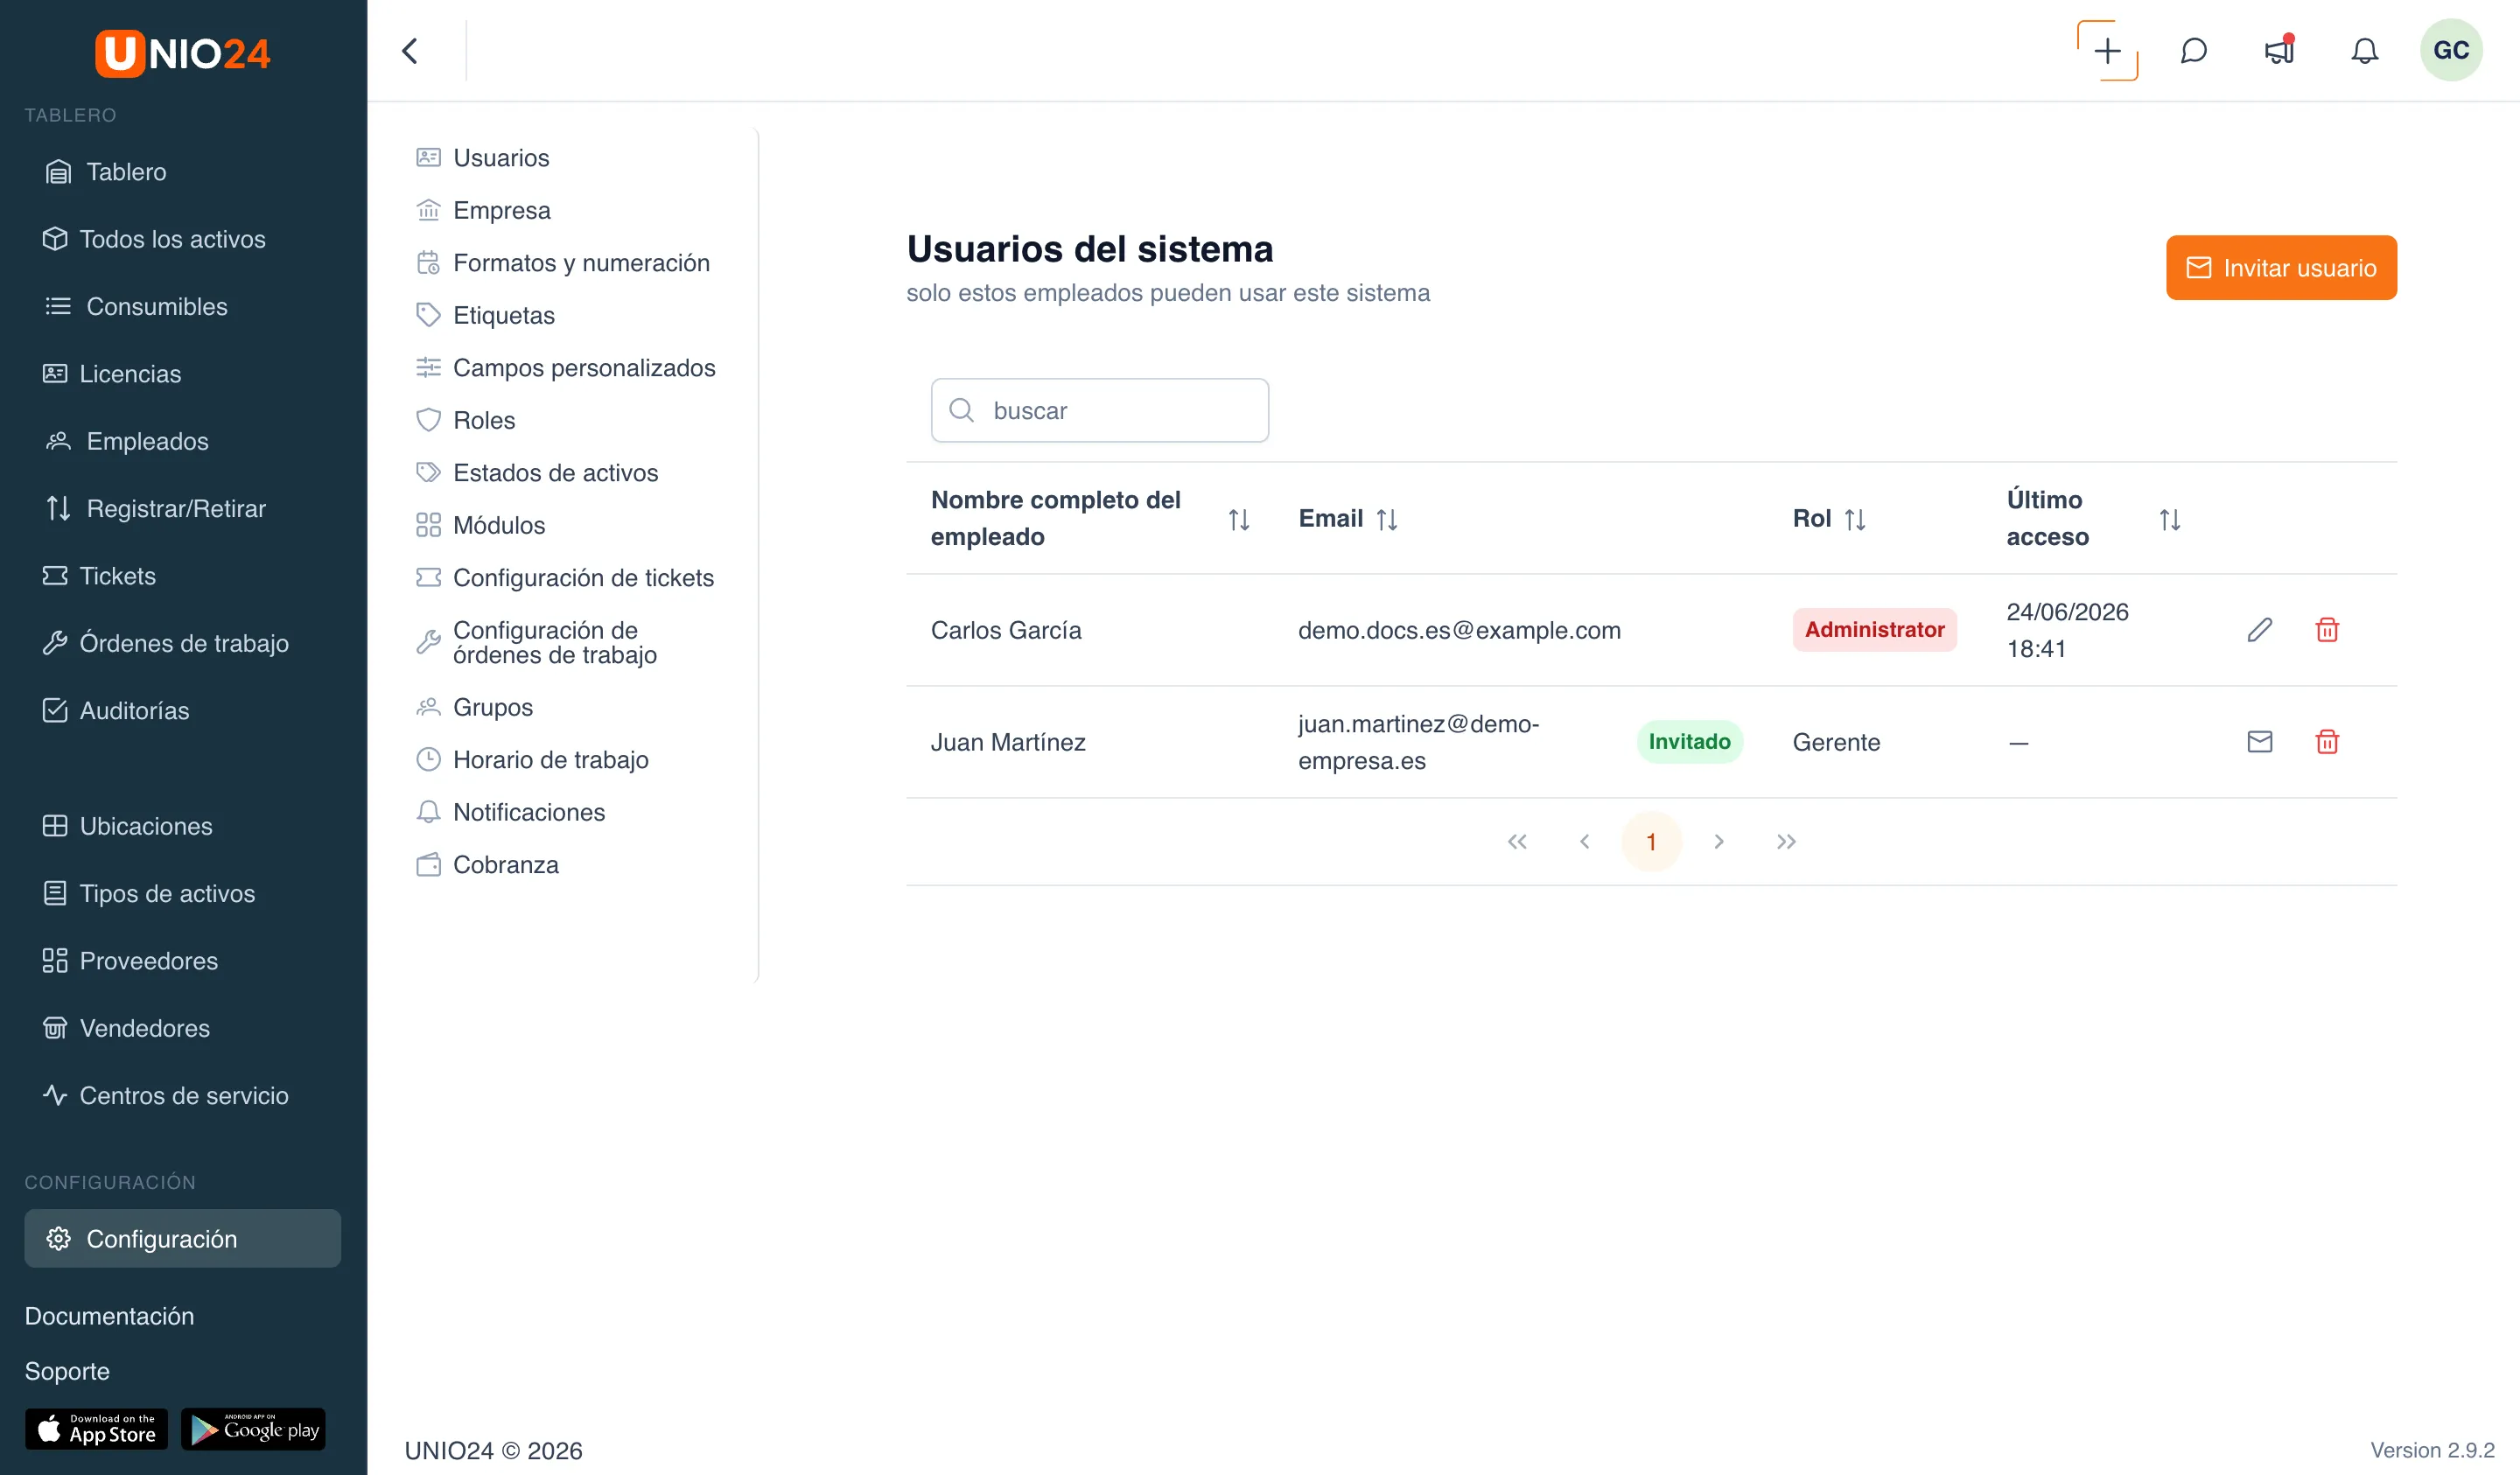The image size is (2520, 1475).
Task: Sort the Email column
Action: tap(1386, 519)
